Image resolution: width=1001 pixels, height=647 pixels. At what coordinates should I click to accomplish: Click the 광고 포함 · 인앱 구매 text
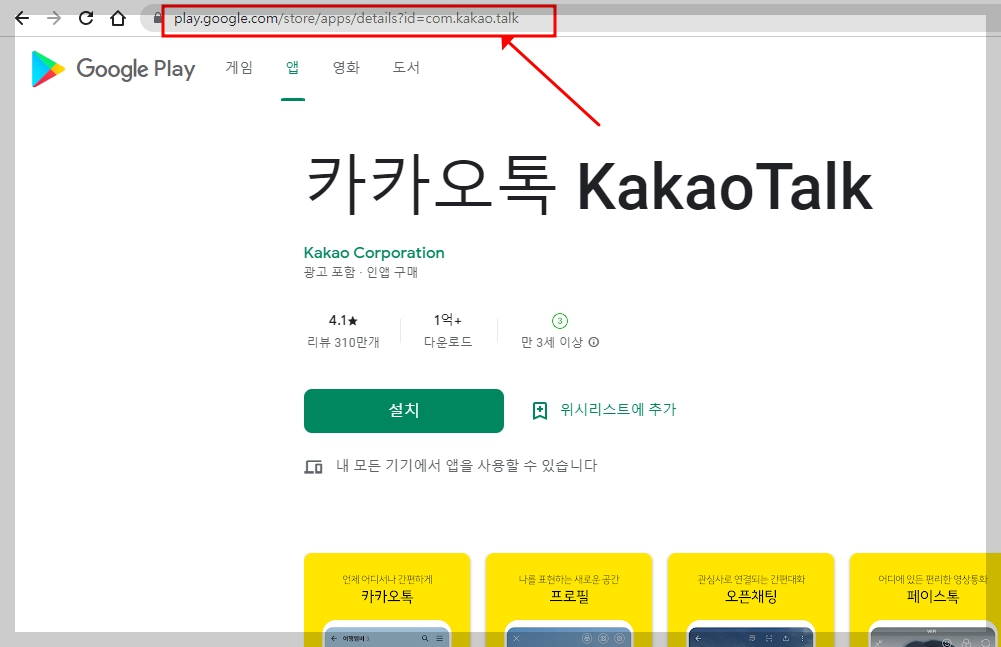click(x=361, y=272)
